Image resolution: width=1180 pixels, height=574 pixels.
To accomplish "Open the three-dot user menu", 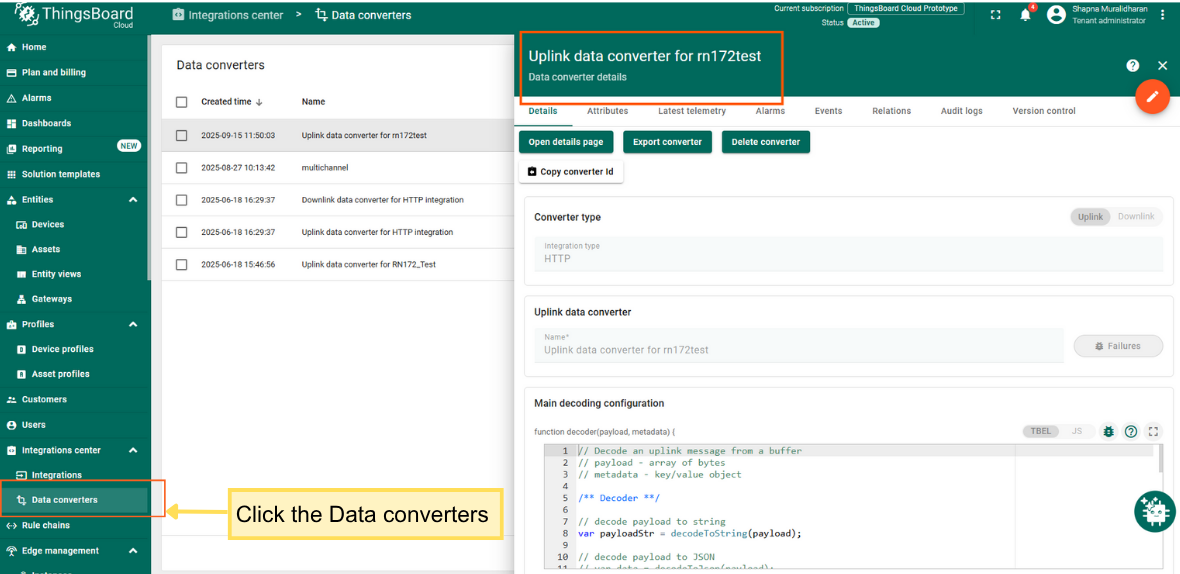I will pos(1162,15).
